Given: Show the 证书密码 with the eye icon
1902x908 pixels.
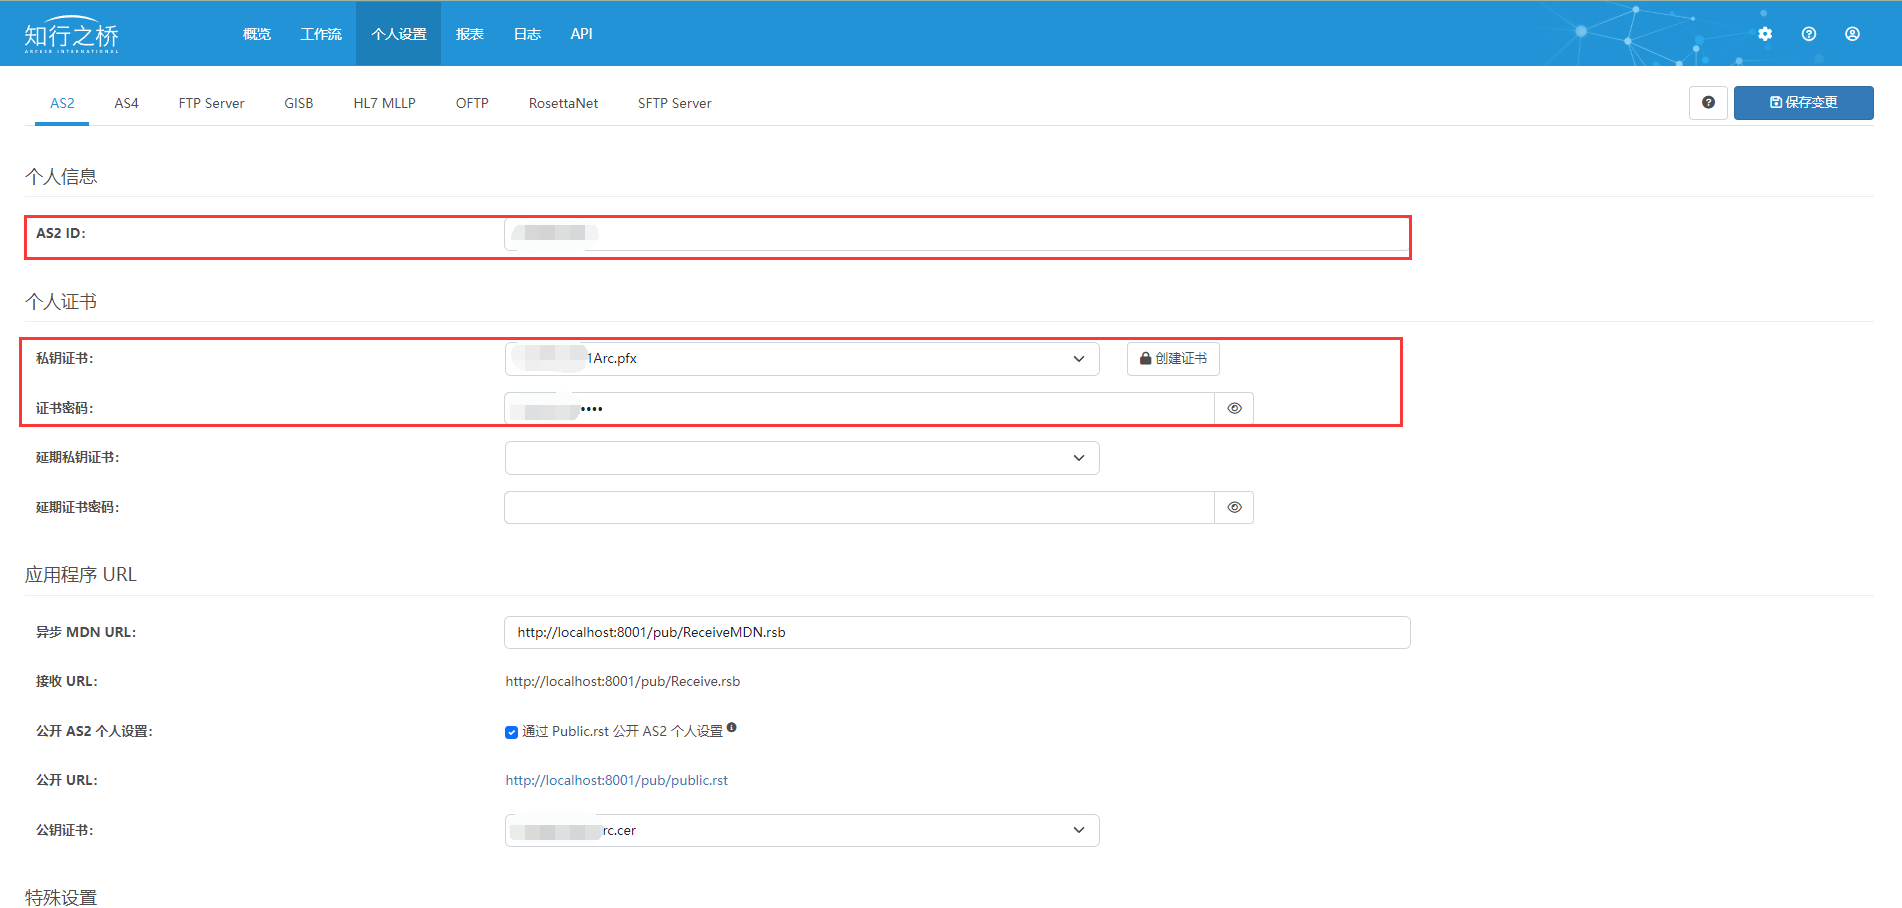Looking at the screenshot, I should point(1234,409).
